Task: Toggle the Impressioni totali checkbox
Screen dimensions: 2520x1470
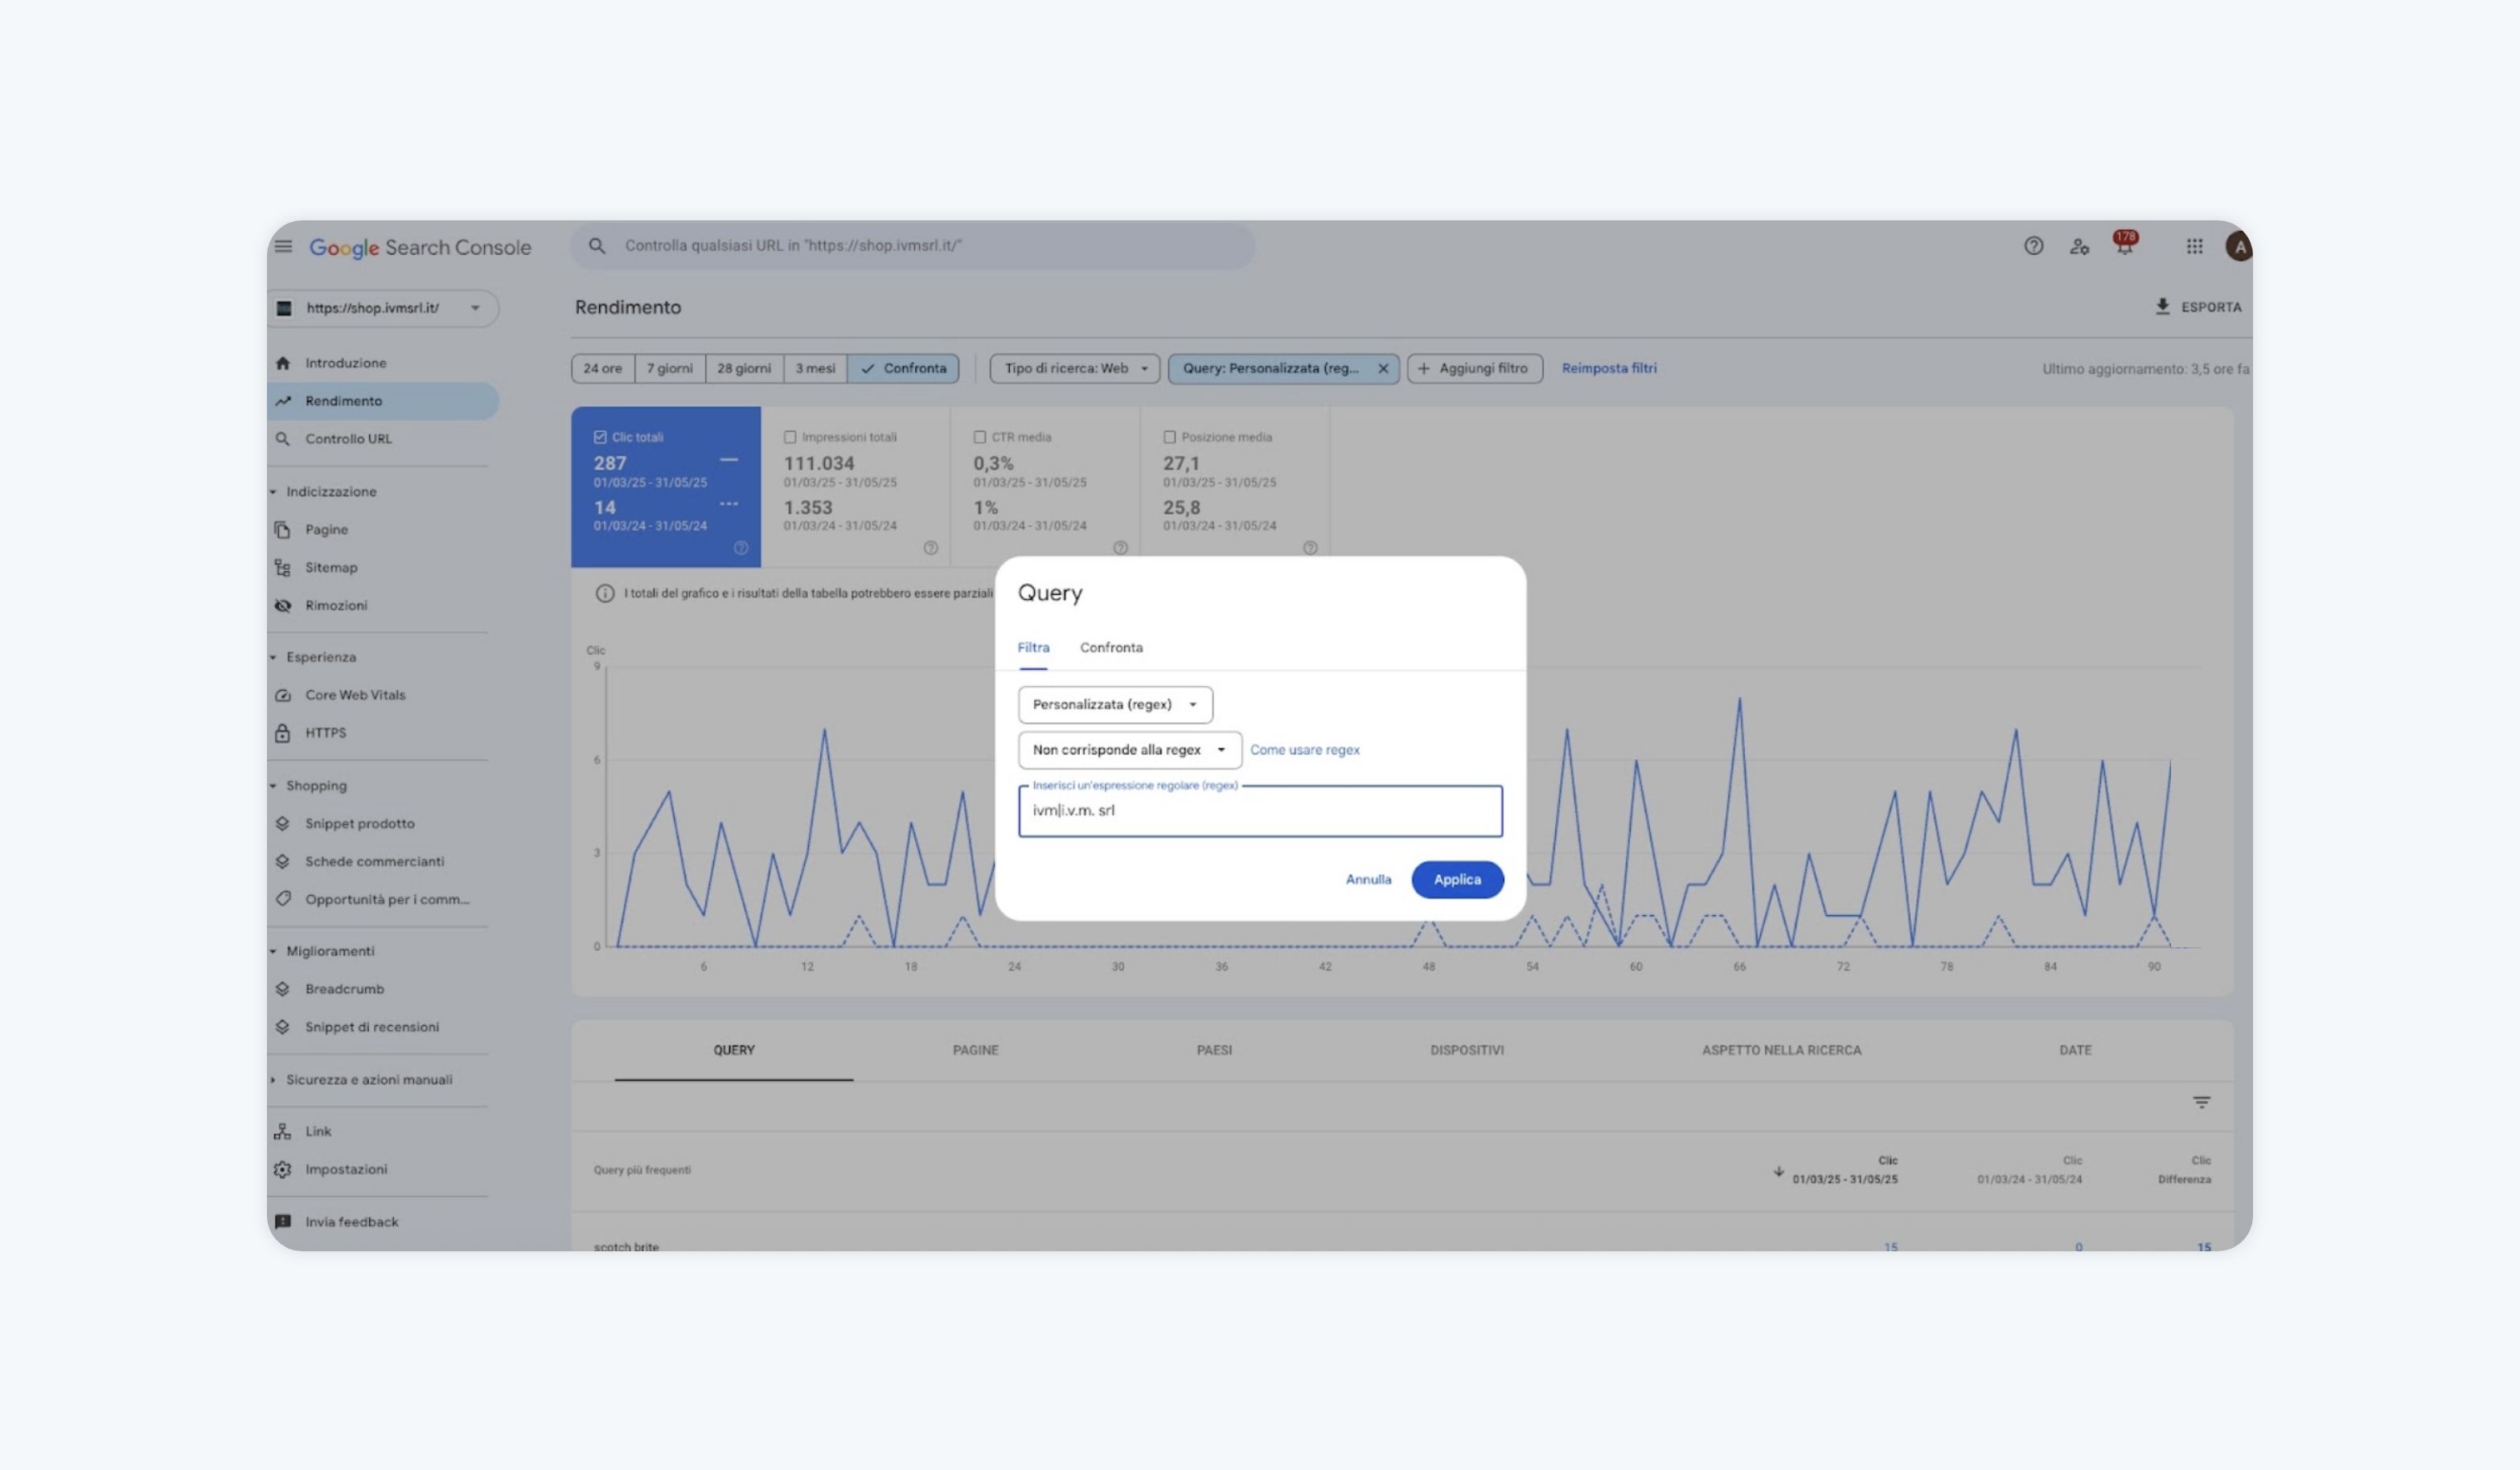Action: coord(790,437)
